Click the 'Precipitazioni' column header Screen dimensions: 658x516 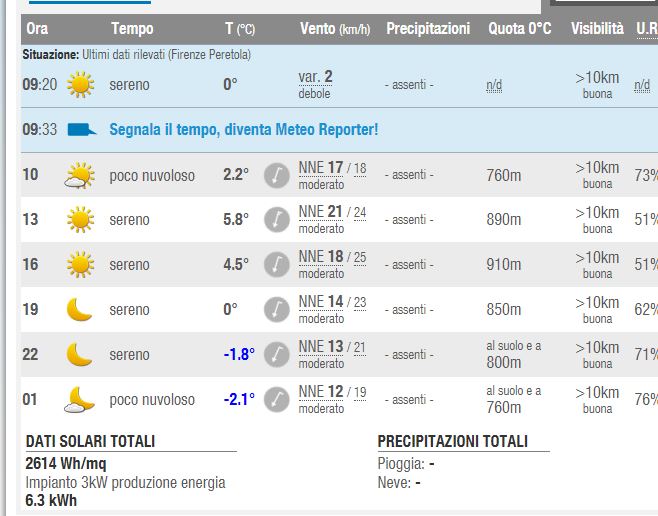coord(428,29)
